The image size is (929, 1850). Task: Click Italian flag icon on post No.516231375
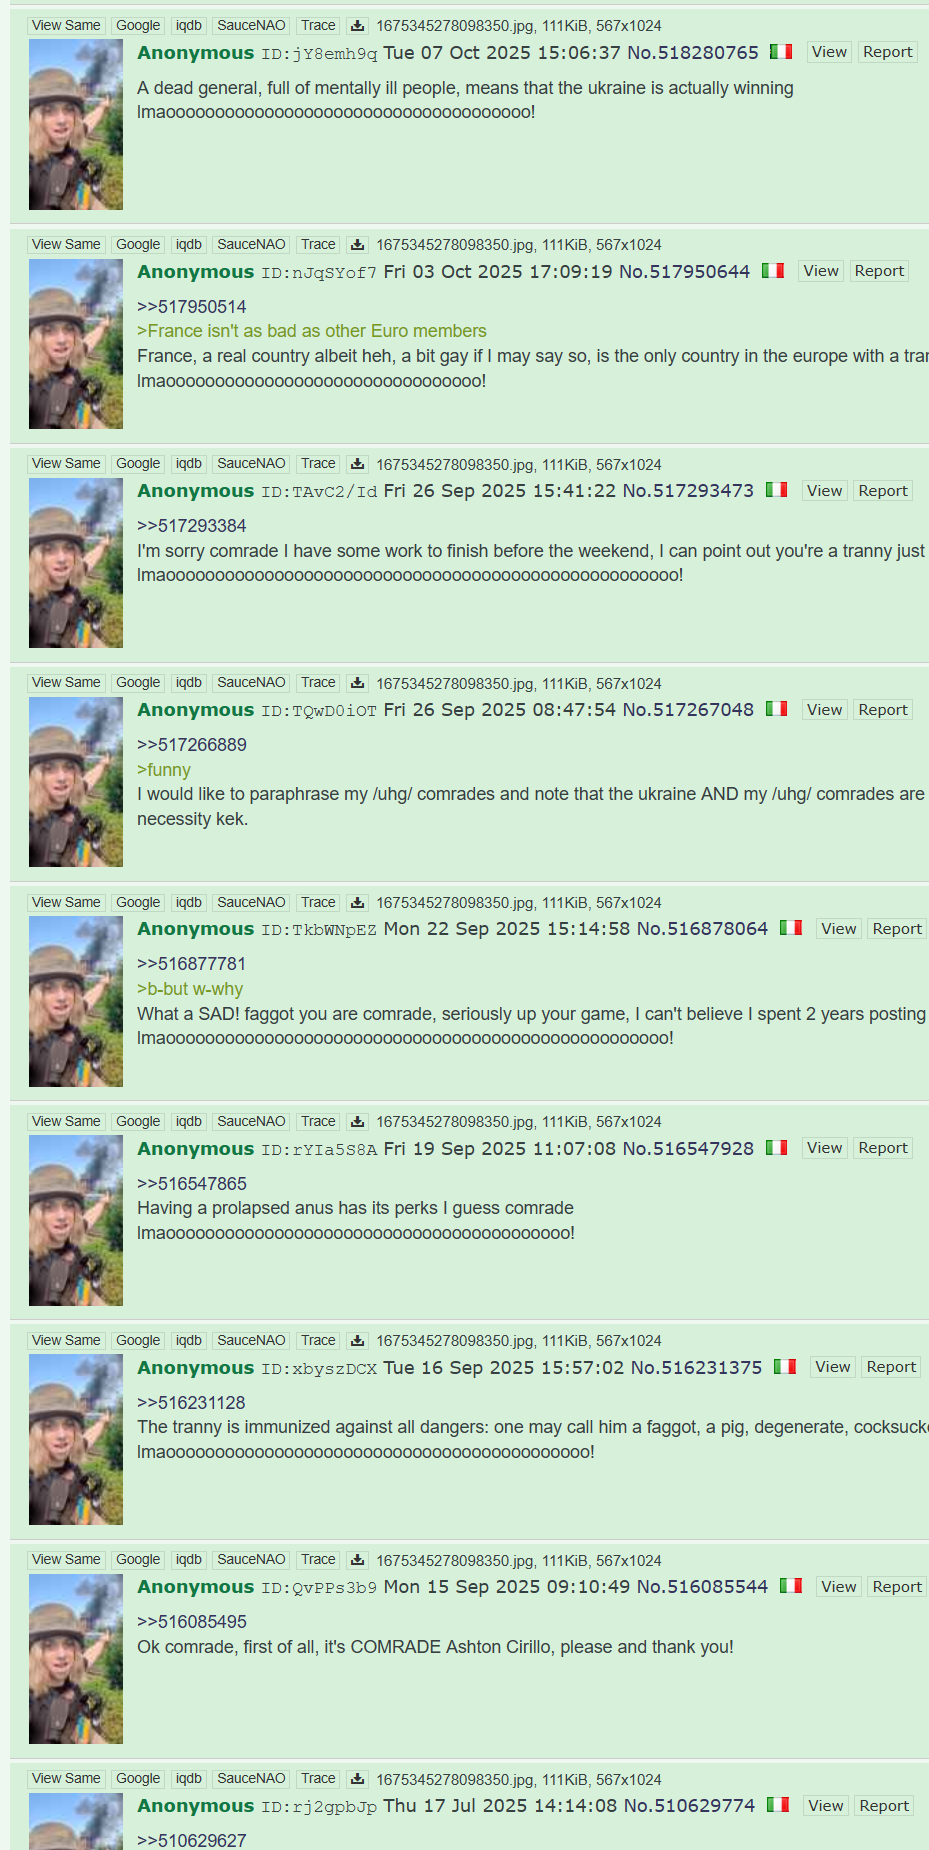click(785, 1366)
